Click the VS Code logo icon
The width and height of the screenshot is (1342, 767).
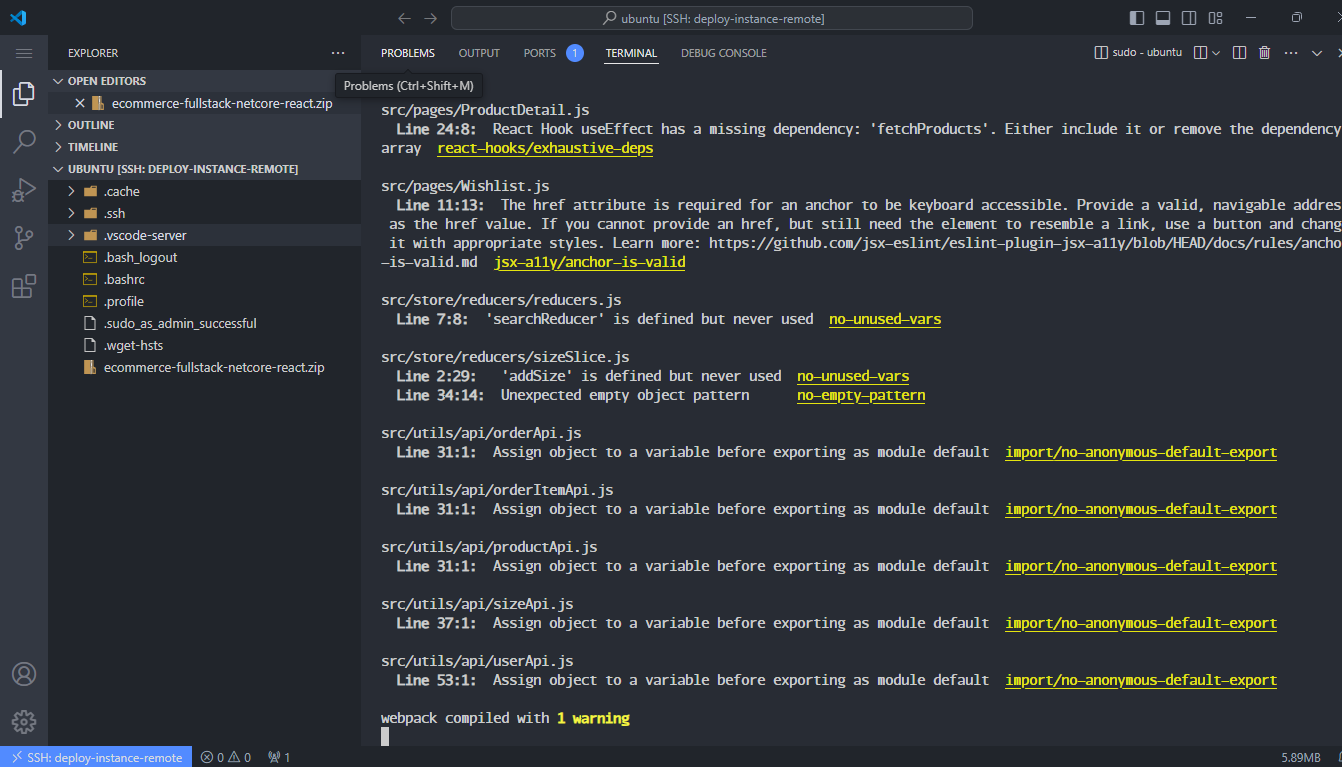coord(18,18)
